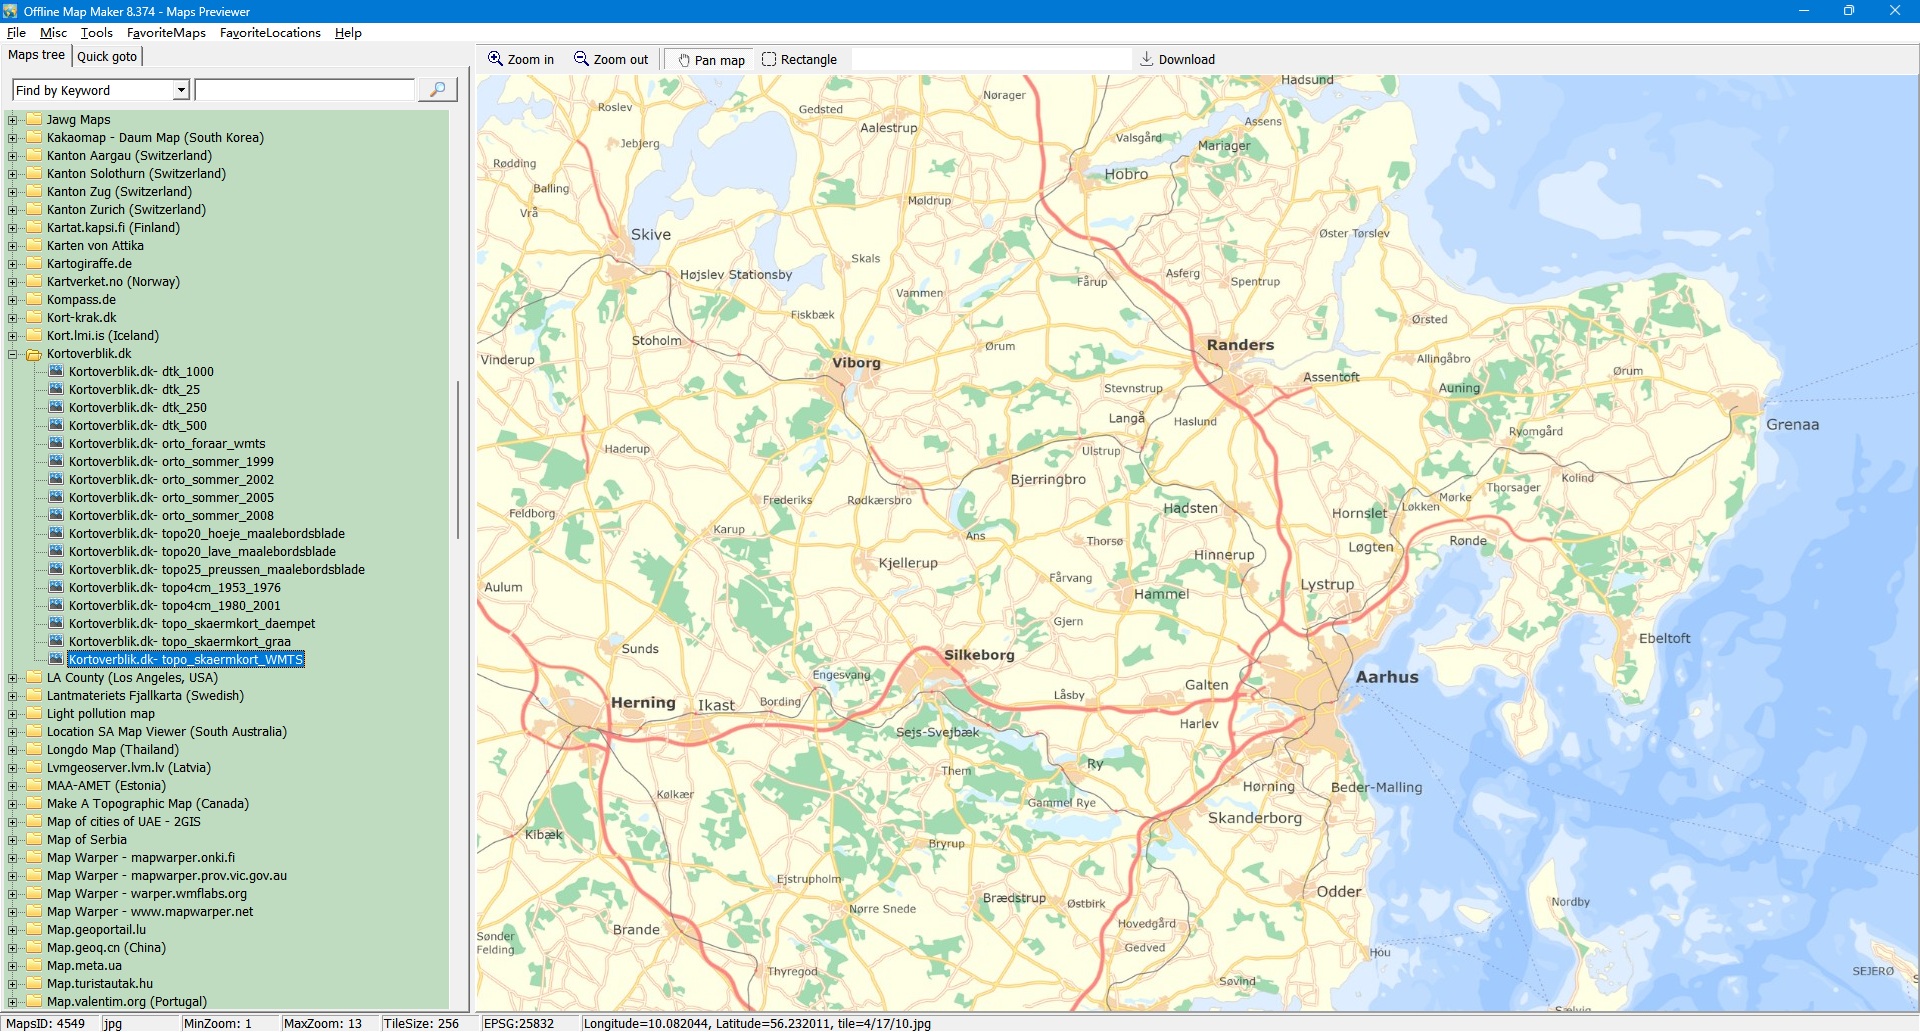
Task: Click the Zoom in magnifier icon
Action: [x=495, y=59]
